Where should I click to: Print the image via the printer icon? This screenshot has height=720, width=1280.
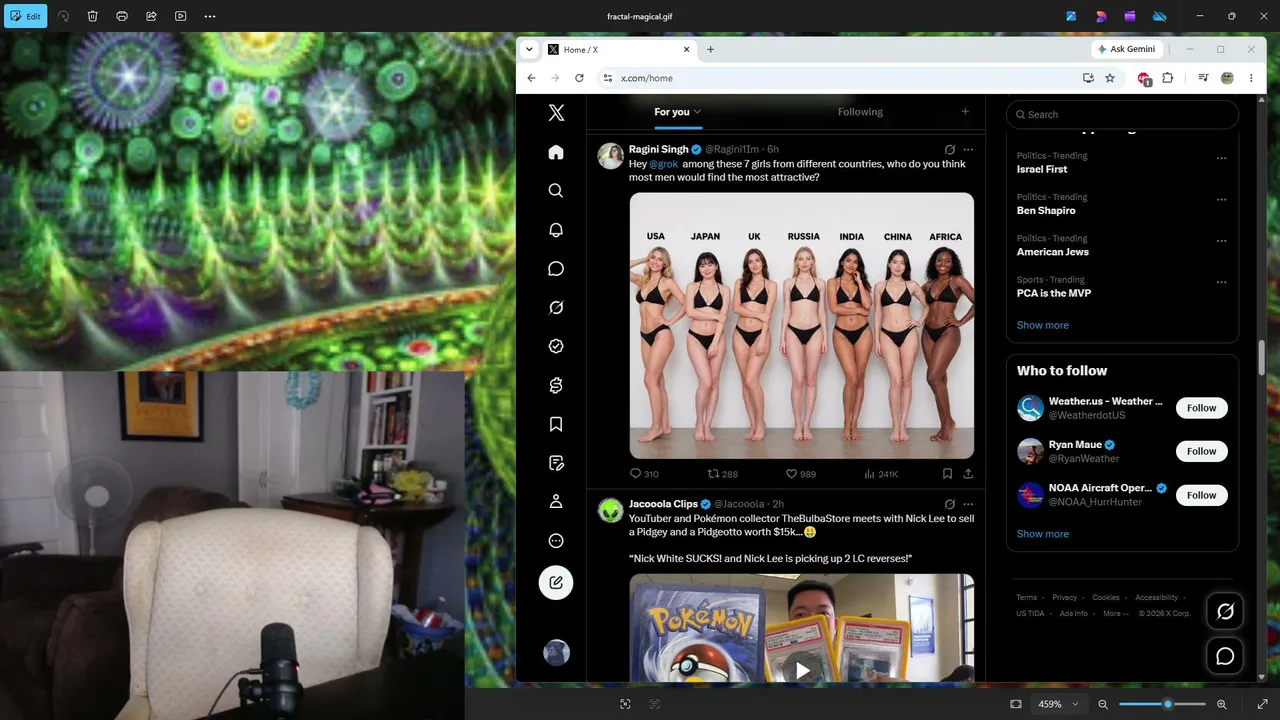coord(122,16)
